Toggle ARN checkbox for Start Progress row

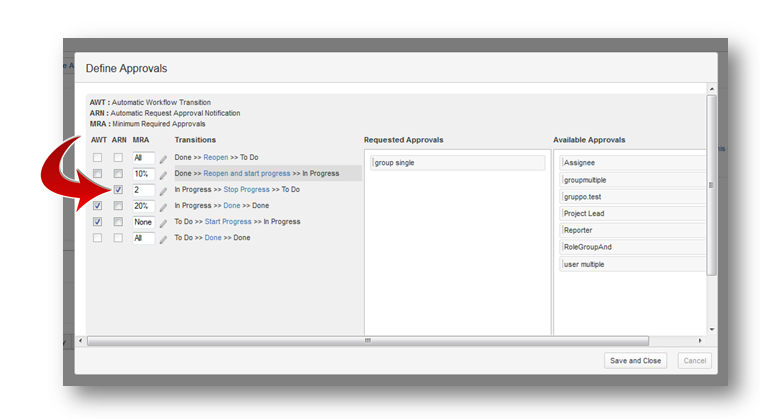[118, 221]
